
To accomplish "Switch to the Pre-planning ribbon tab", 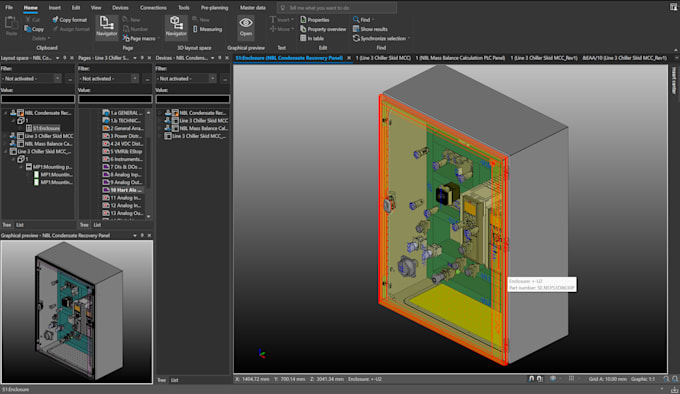I will (214, 7).
